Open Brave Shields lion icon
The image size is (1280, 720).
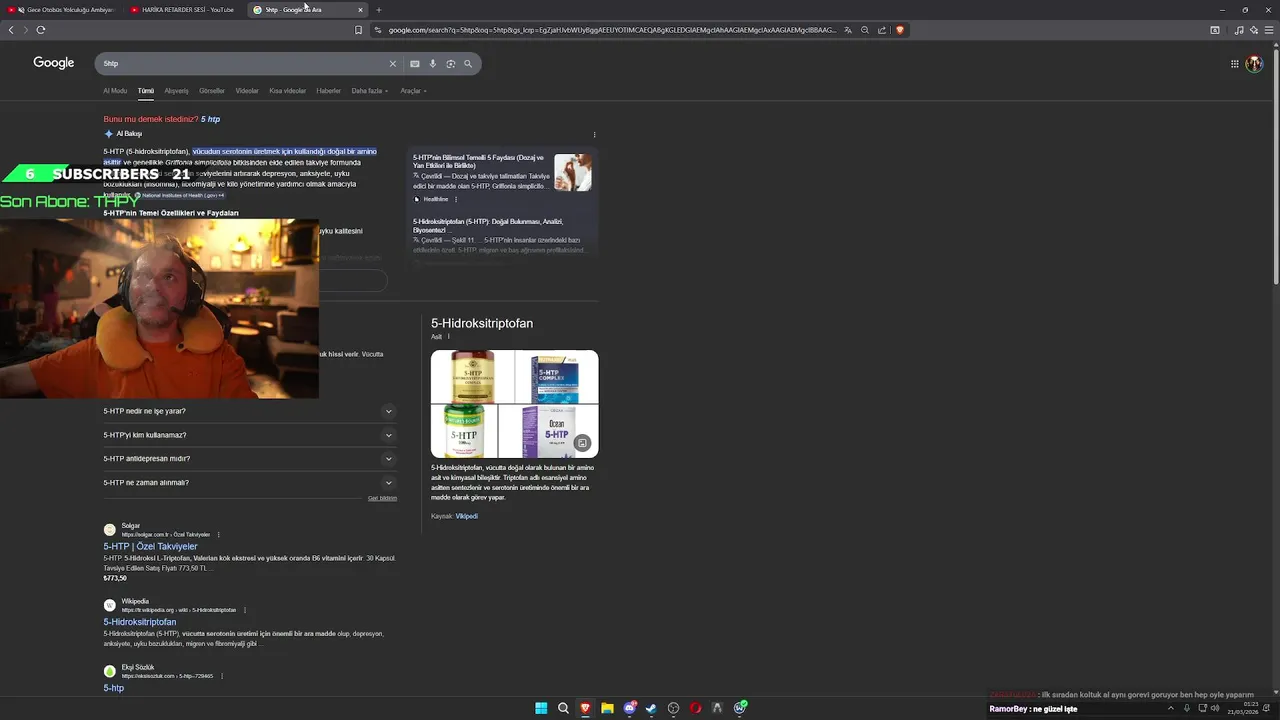(x=900, y=30)
